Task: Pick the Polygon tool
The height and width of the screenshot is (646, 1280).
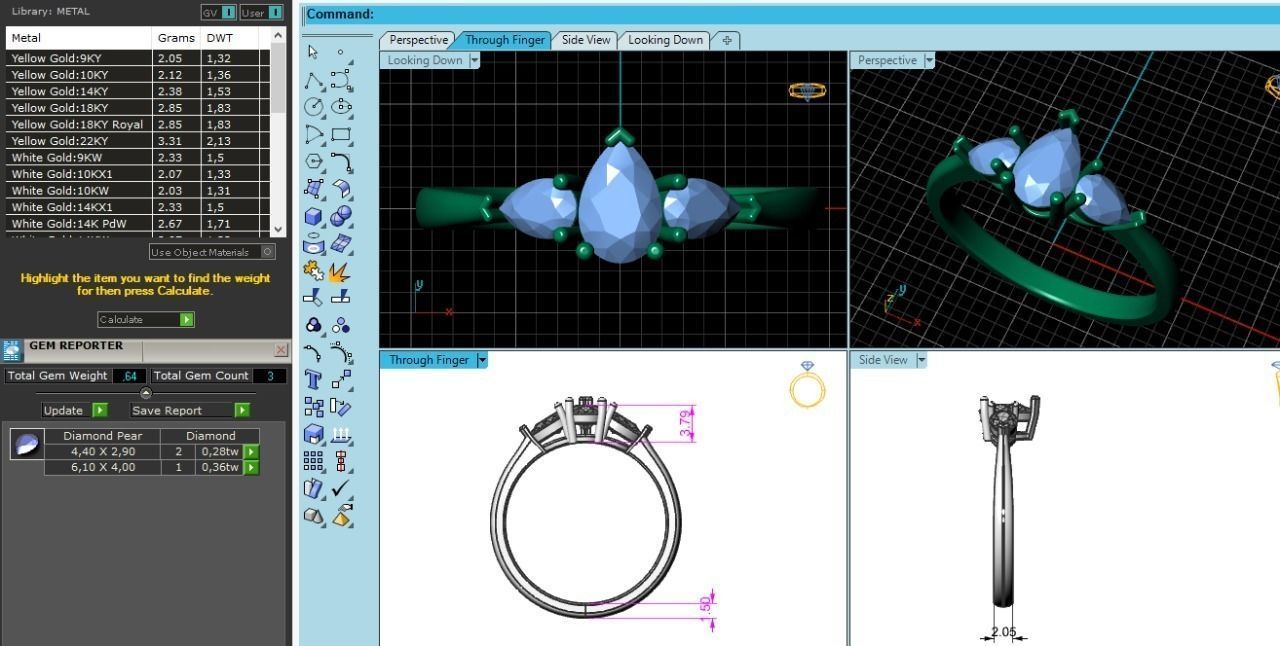Action: [x=313, y=161]
